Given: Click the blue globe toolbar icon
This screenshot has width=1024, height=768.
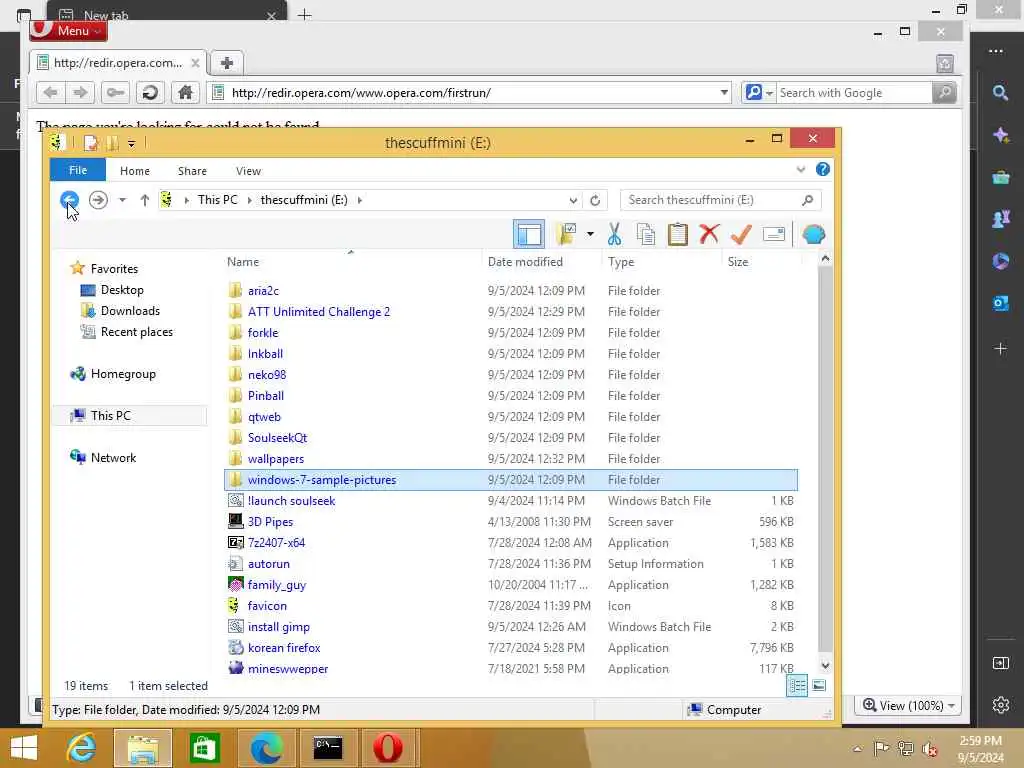Looking at the screenshot, I should click(x=814, y=234).
